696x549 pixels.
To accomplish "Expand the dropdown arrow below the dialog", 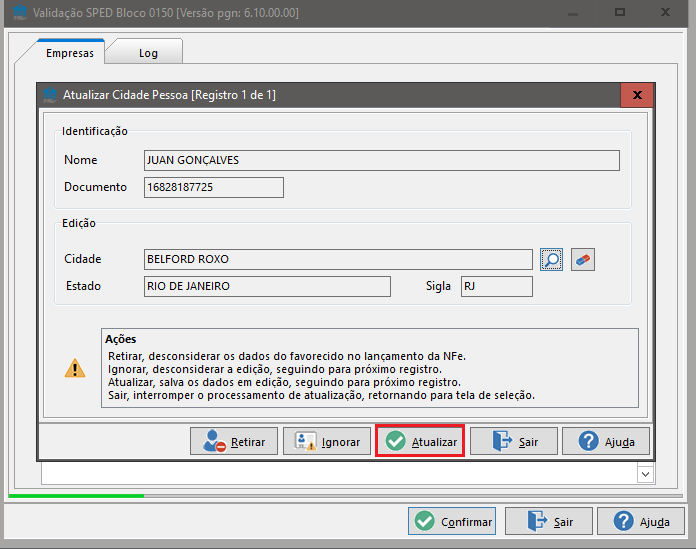I will 645,474.
